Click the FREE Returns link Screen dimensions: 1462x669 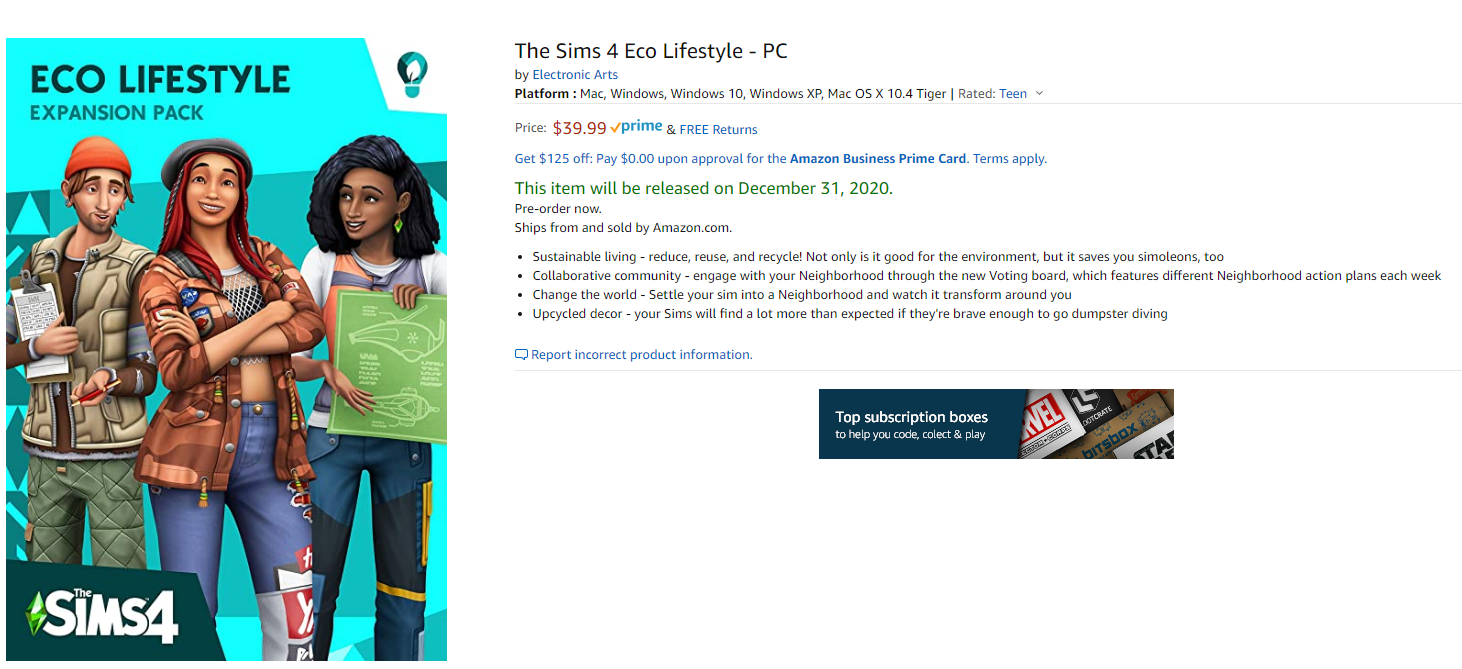tap(718, 130)
